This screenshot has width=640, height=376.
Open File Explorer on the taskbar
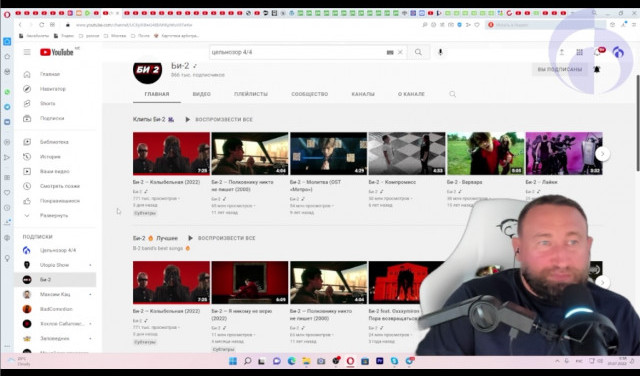pyautogui.click(x=306, y=361)
